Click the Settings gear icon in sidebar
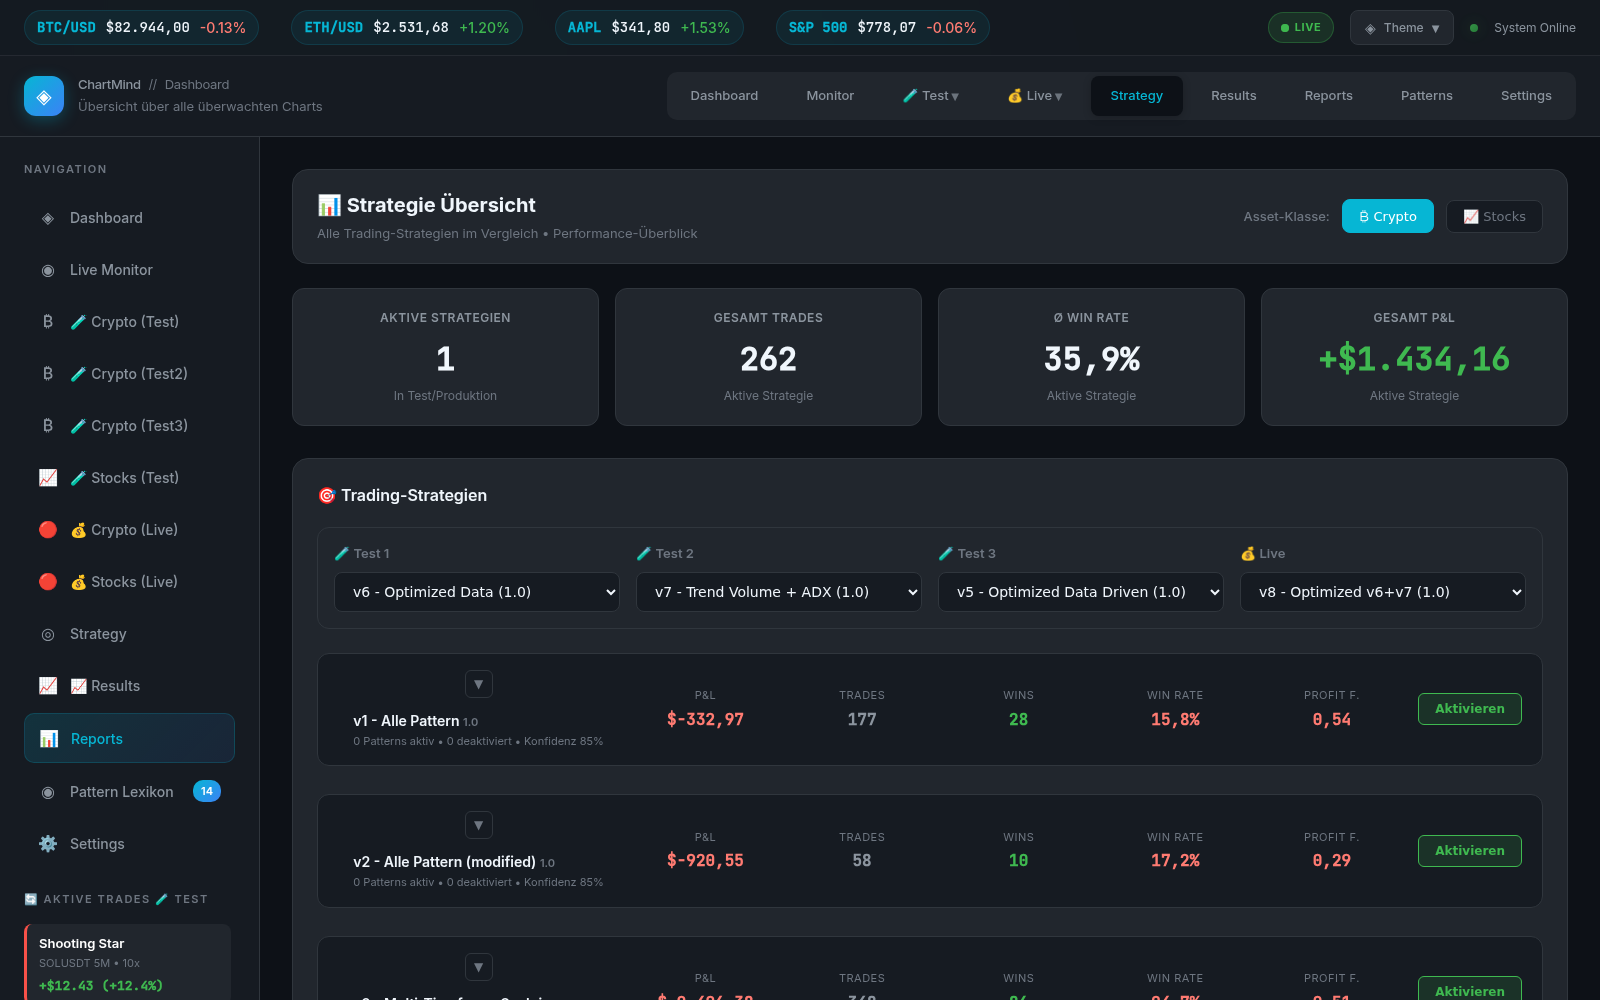 tap(48, 844)
